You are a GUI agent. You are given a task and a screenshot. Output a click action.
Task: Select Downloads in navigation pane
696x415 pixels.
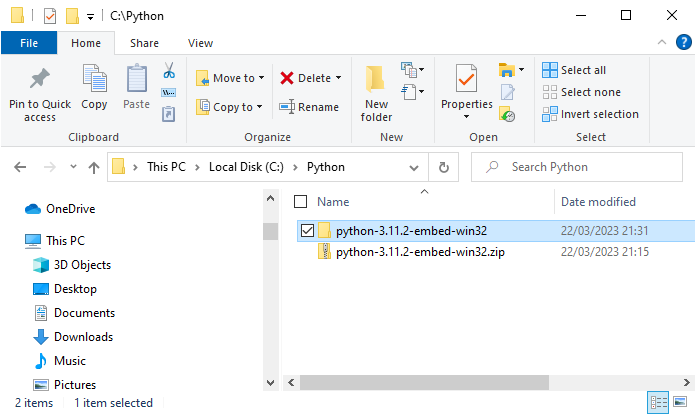click(x=83, y=337)
